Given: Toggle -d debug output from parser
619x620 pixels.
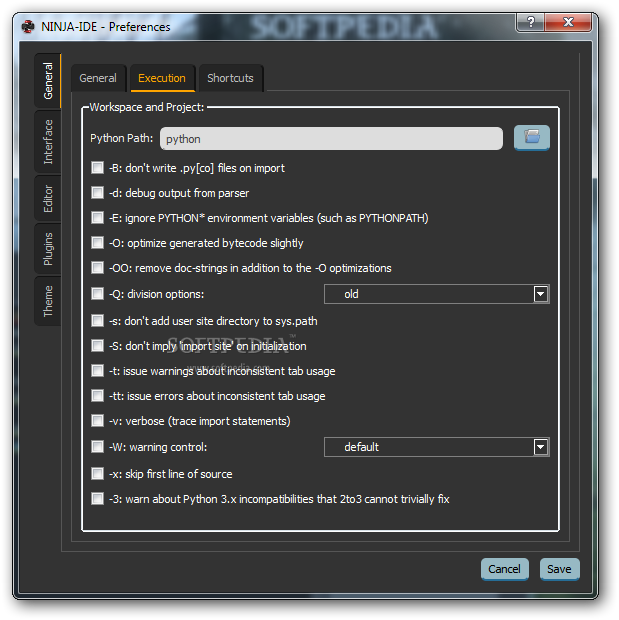Looking at the screenshot, I should 97,193.
